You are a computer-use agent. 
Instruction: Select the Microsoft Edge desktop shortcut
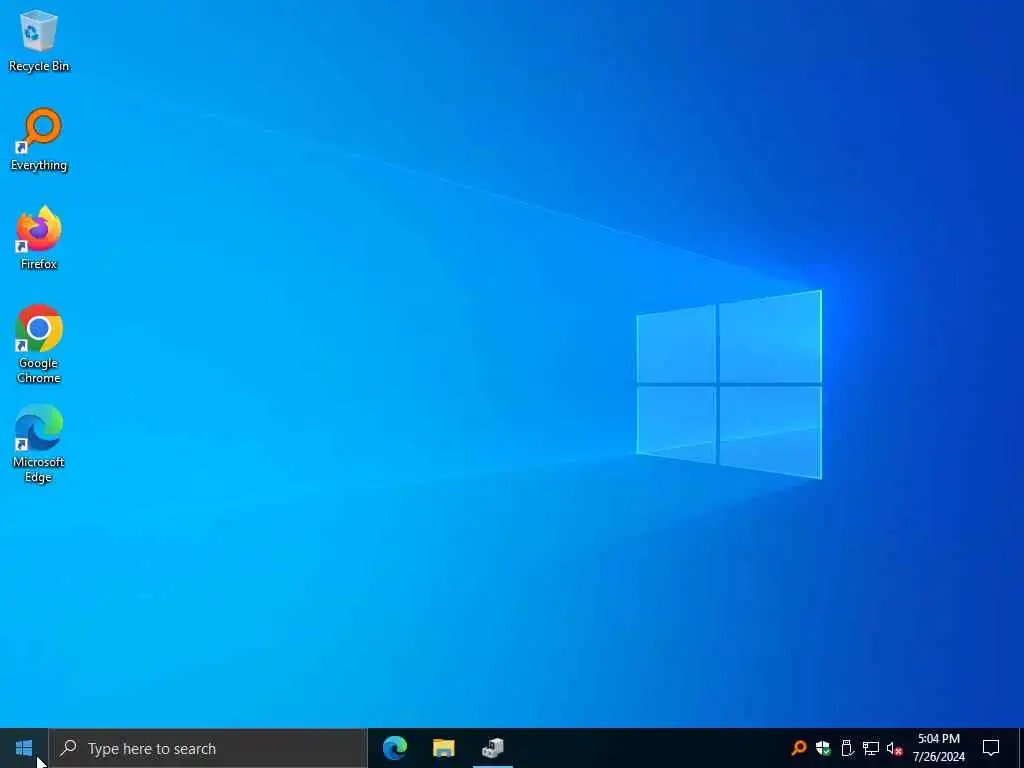click(39, 443)
